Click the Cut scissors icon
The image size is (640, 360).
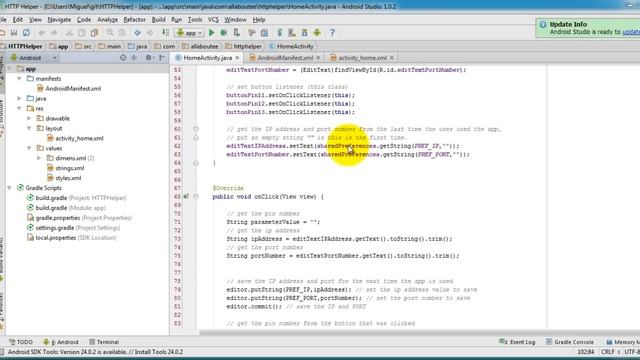click(x=69, y=33)
